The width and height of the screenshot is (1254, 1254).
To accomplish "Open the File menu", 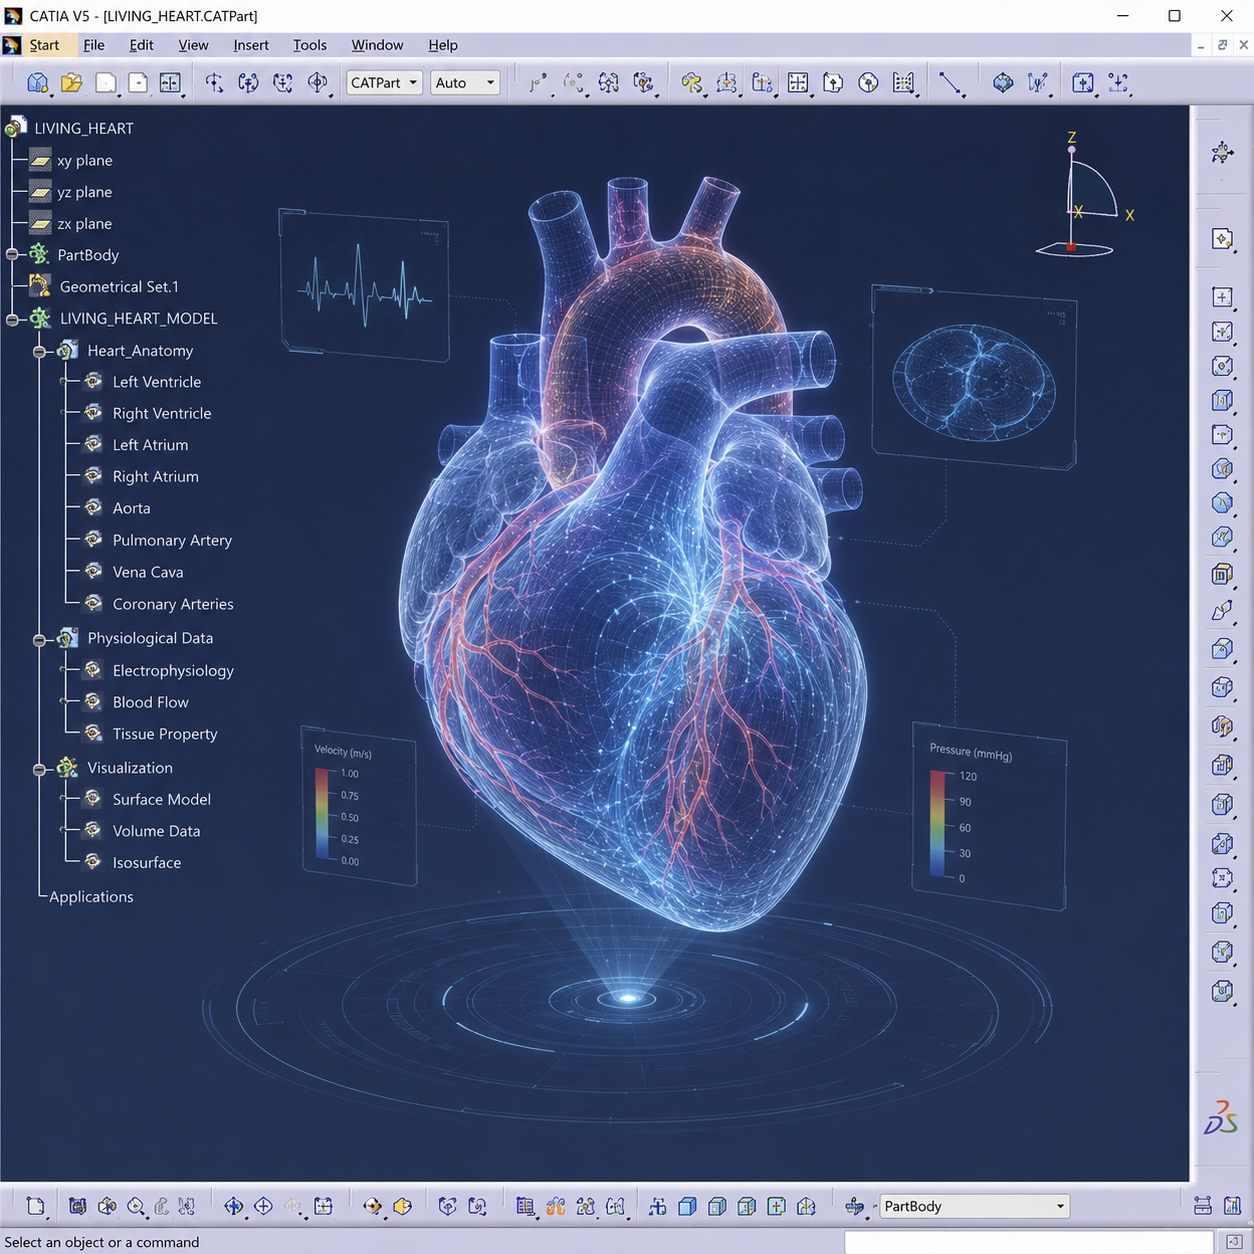I will coord(94,45).
